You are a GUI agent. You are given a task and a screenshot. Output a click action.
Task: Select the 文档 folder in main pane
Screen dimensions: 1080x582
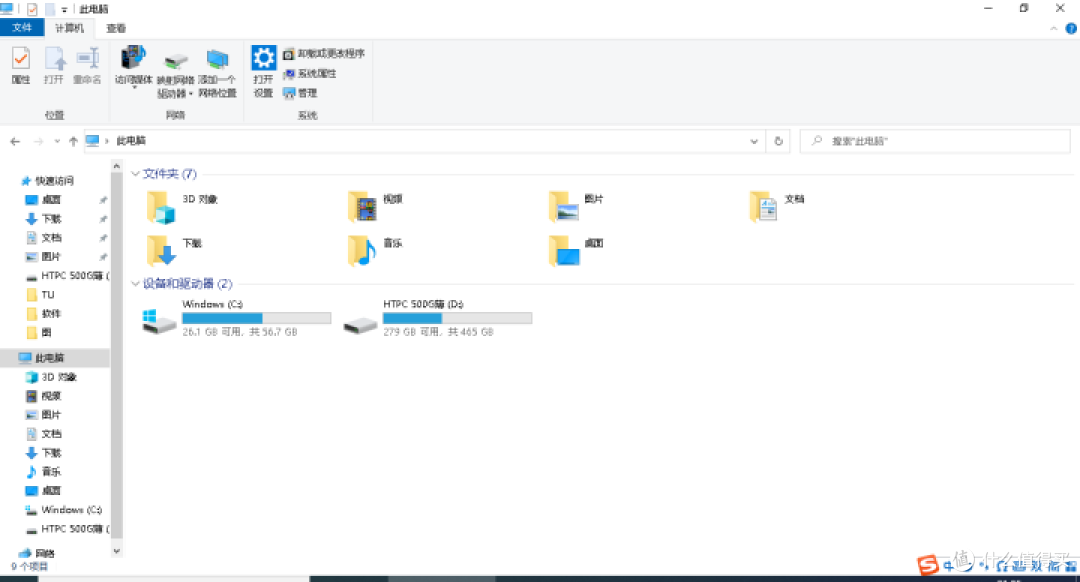[778, 207]
